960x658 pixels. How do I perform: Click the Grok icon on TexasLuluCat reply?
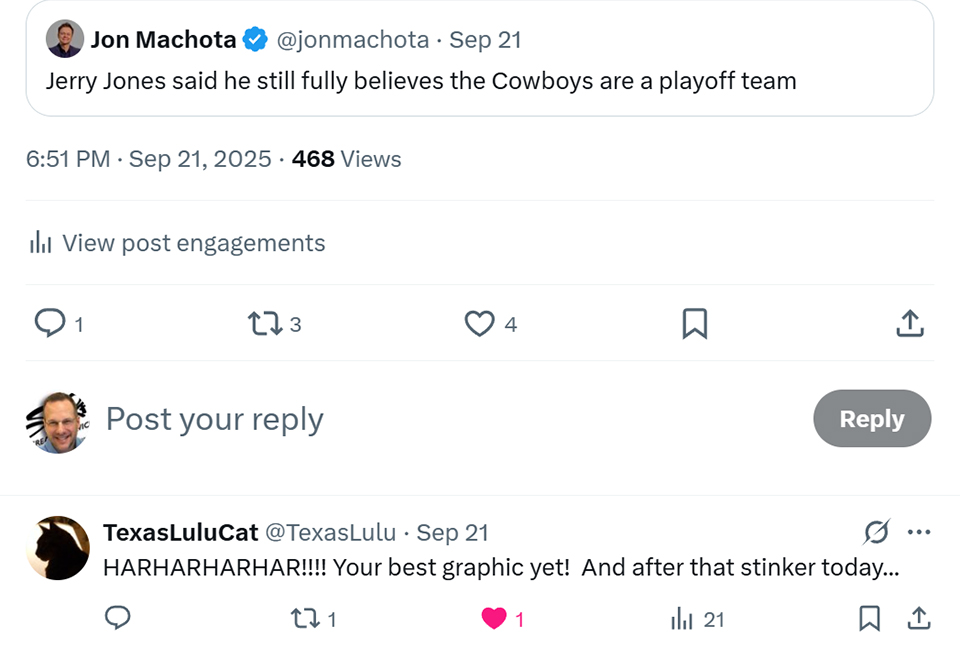876,532
